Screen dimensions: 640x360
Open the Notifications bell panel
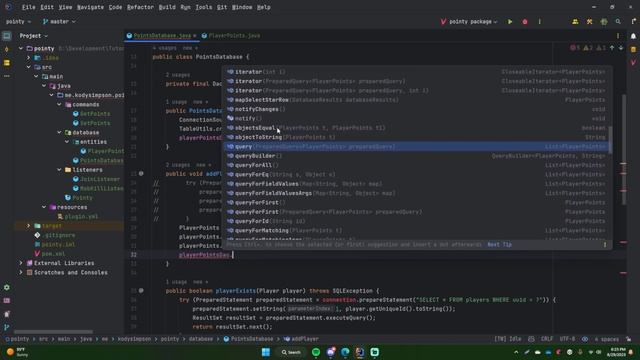pos(633,36)
